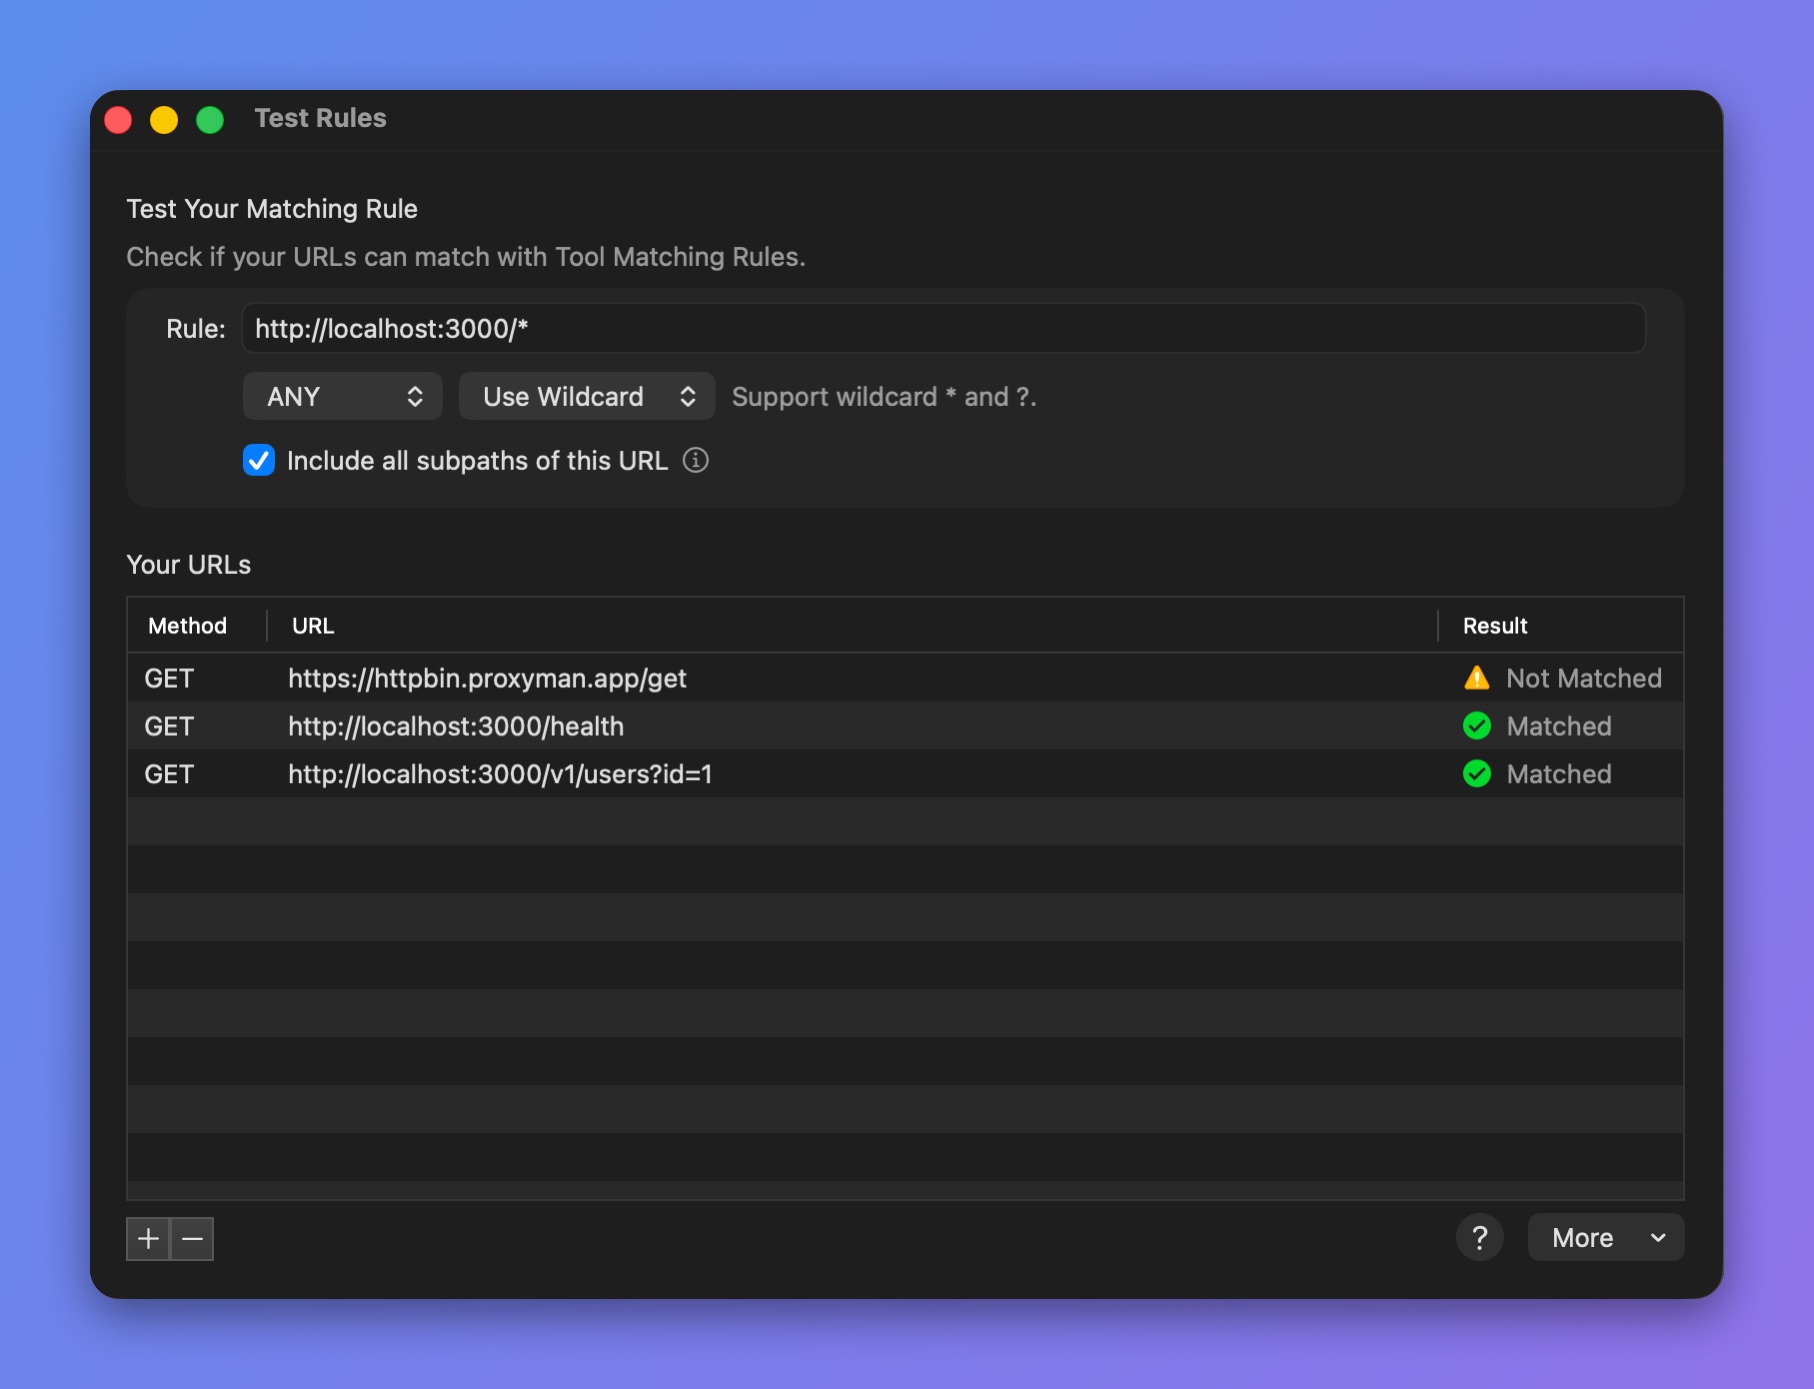1814x1389 pixels.
Task: Sort by Method column header
Action: (187, 626)
